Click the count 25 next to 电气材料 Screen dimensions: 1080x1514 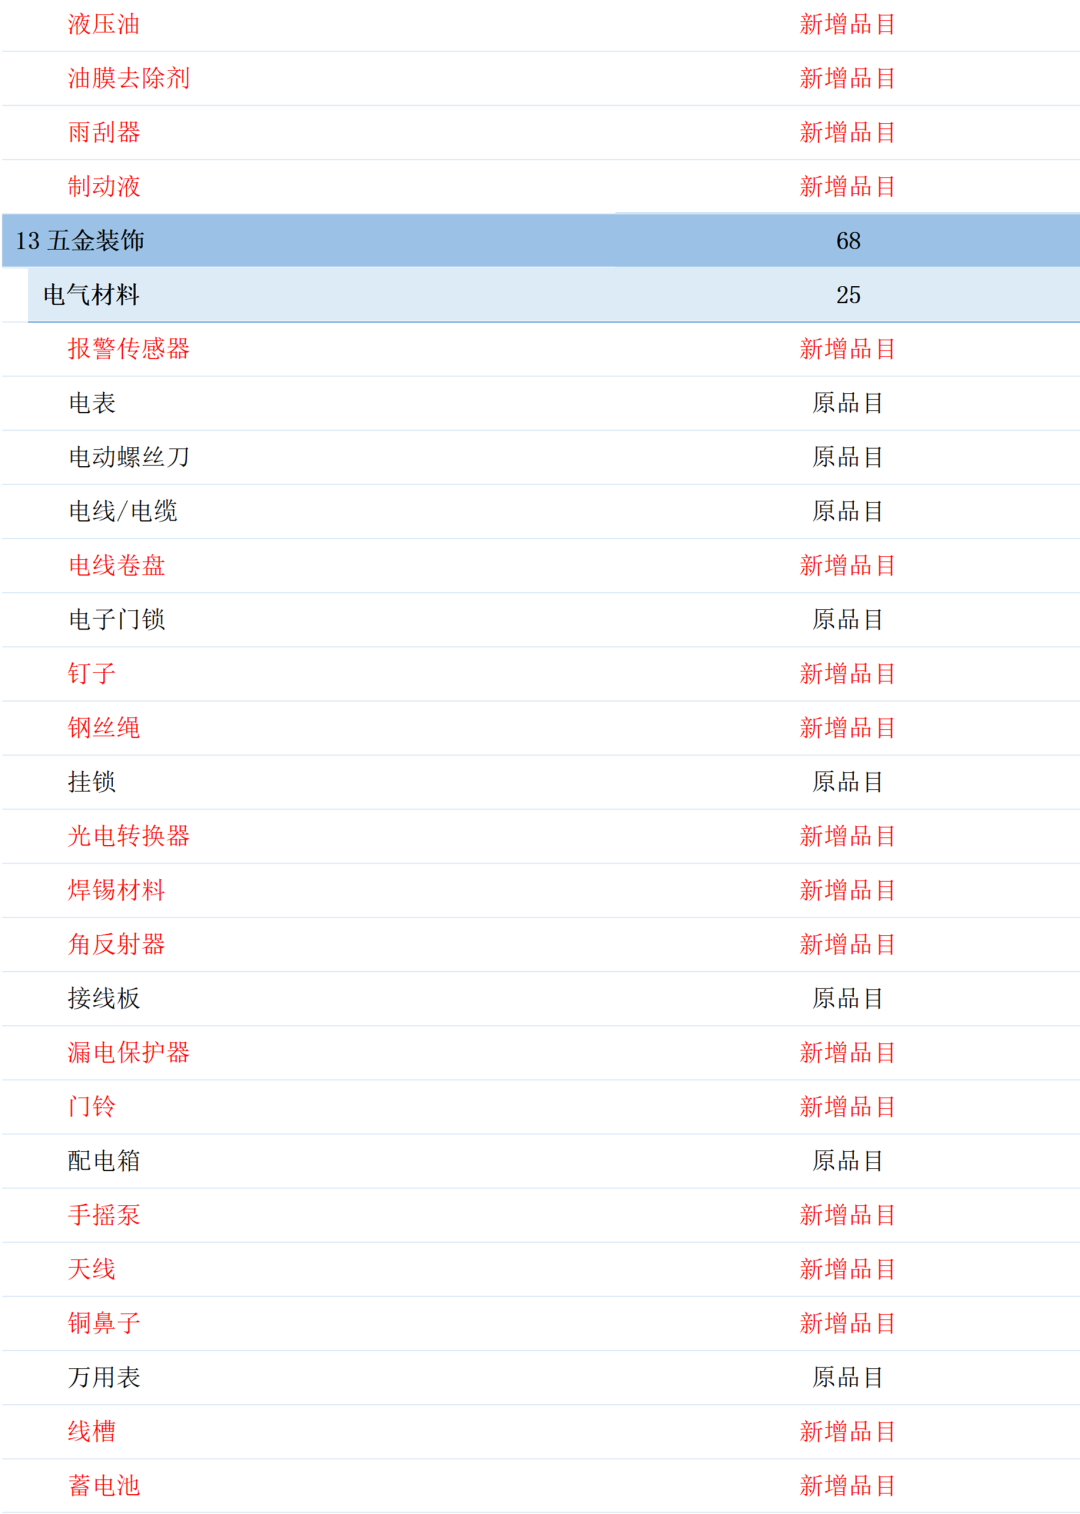tap(849, 295)
